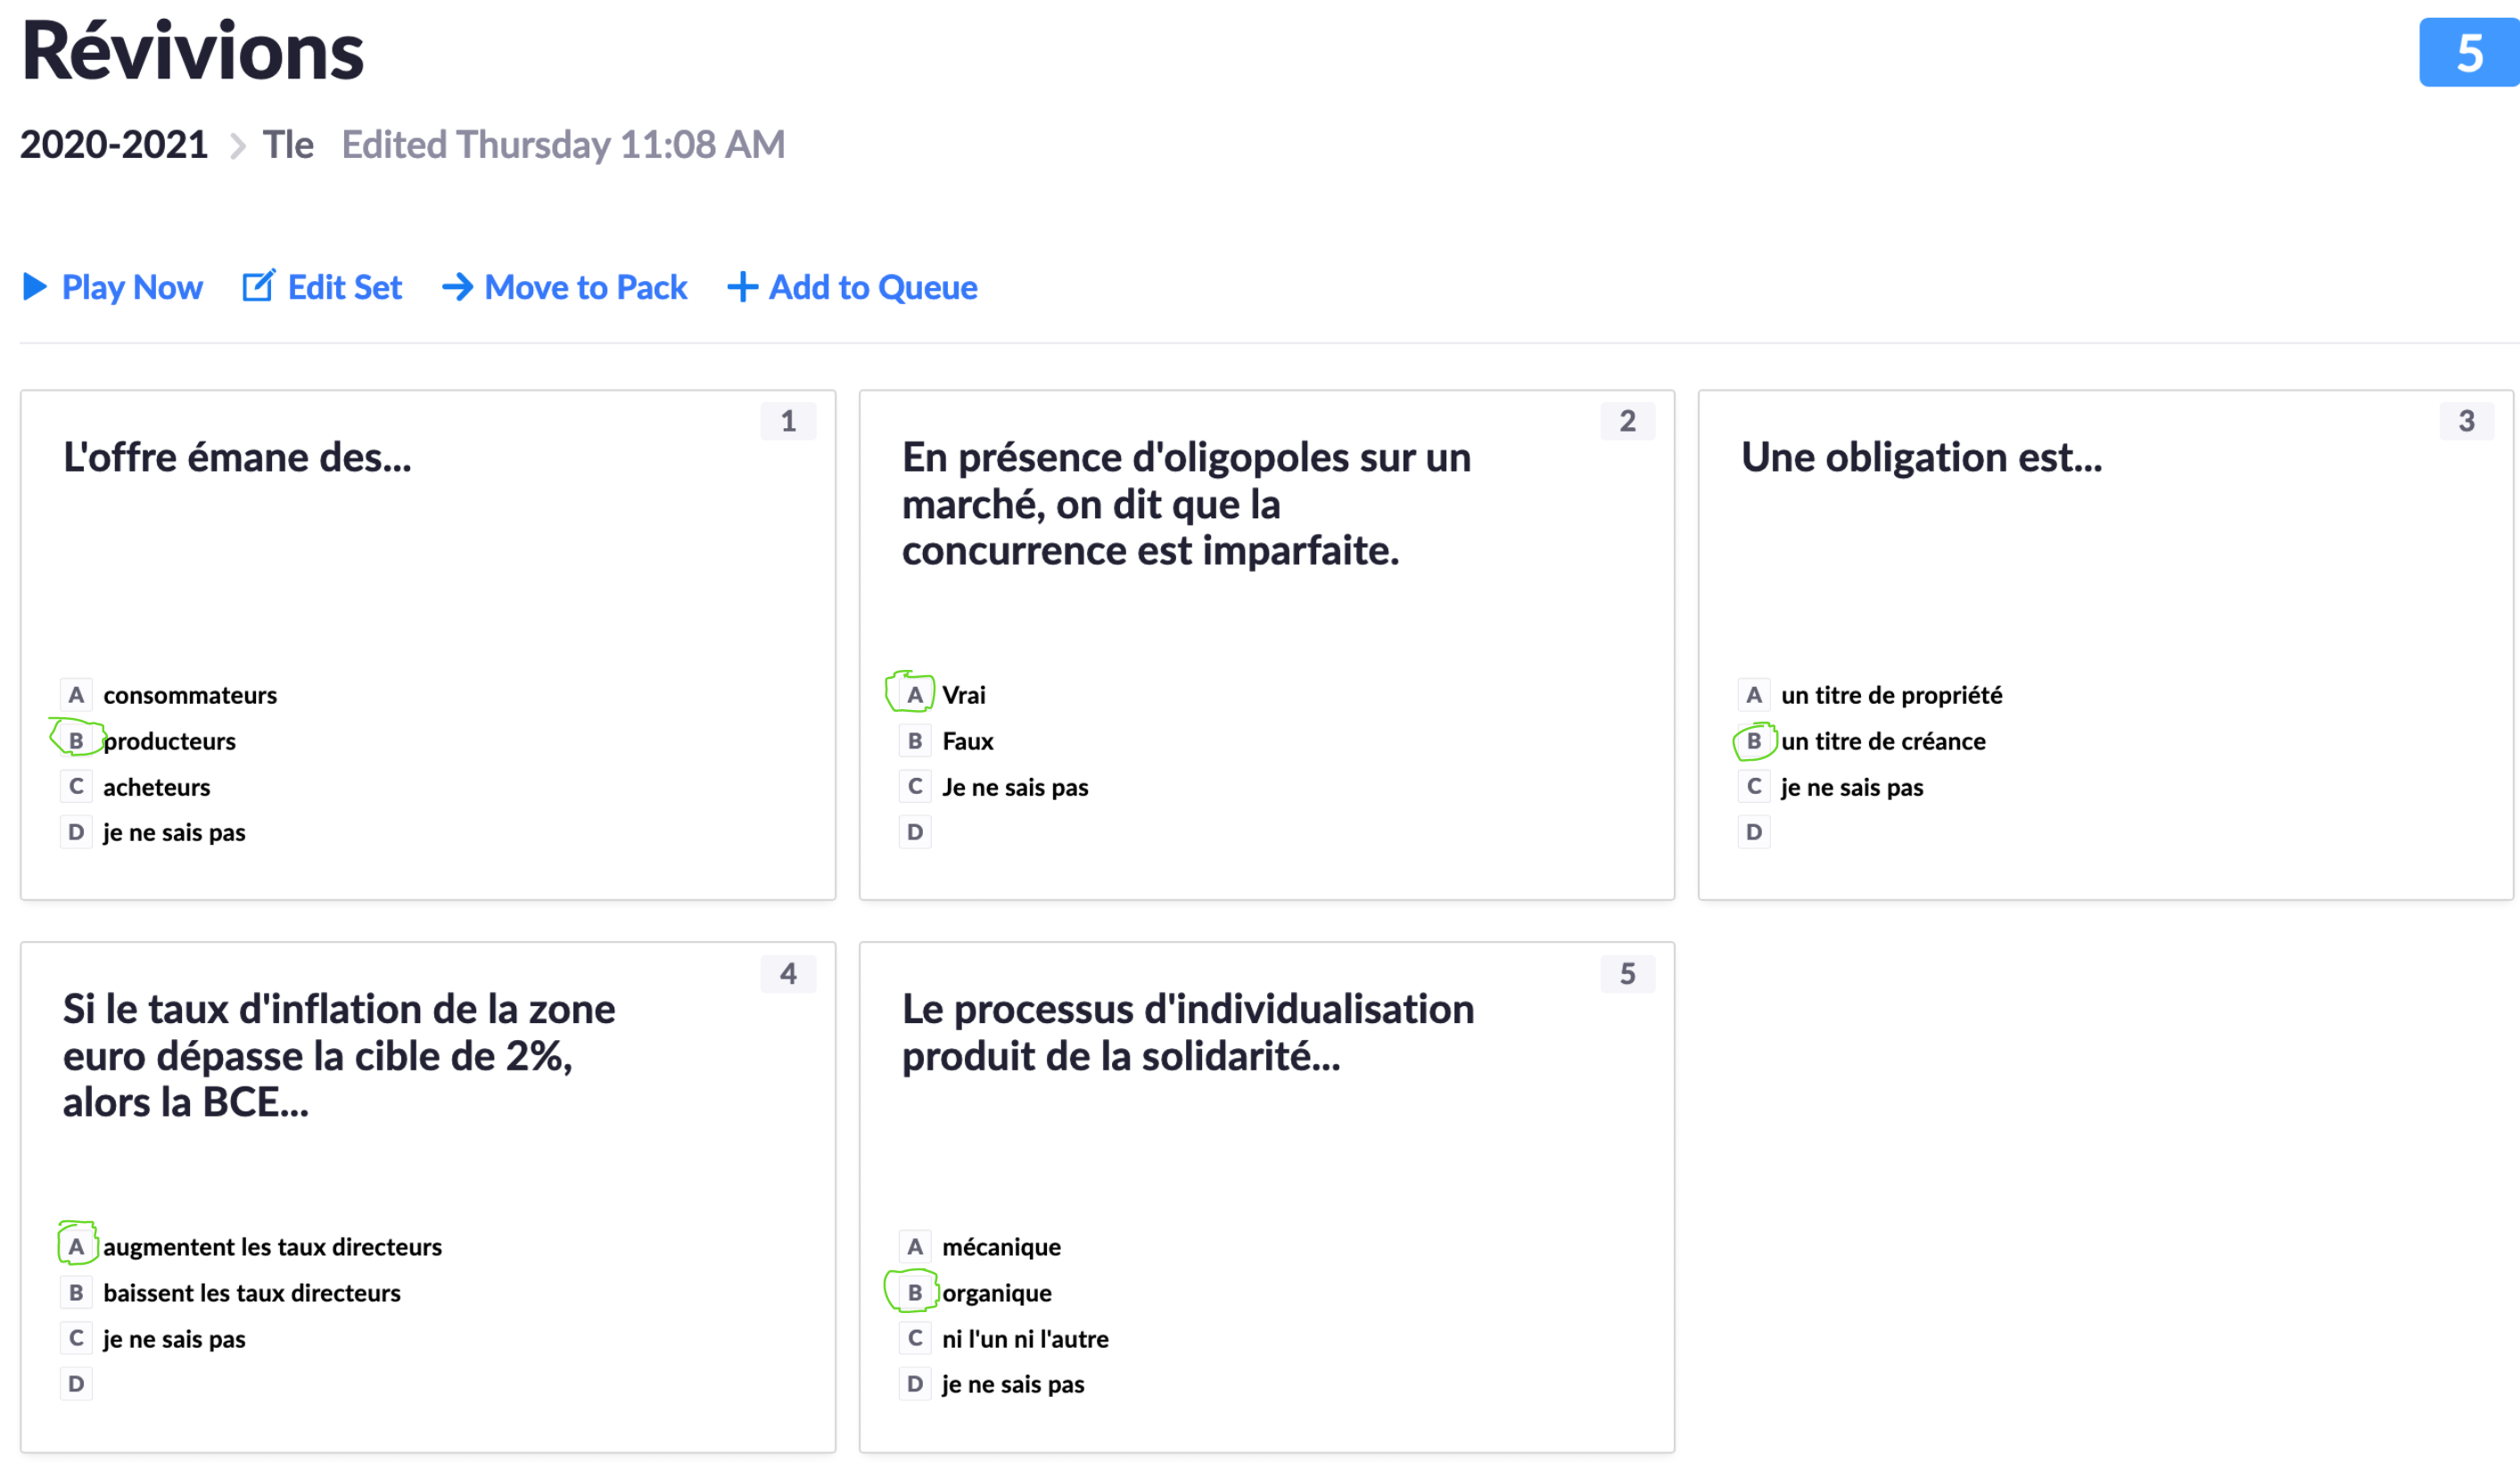Click number badge 4 on BCE card
The width and height of the screenshot is (2520, 1470).
pos(788,974)
